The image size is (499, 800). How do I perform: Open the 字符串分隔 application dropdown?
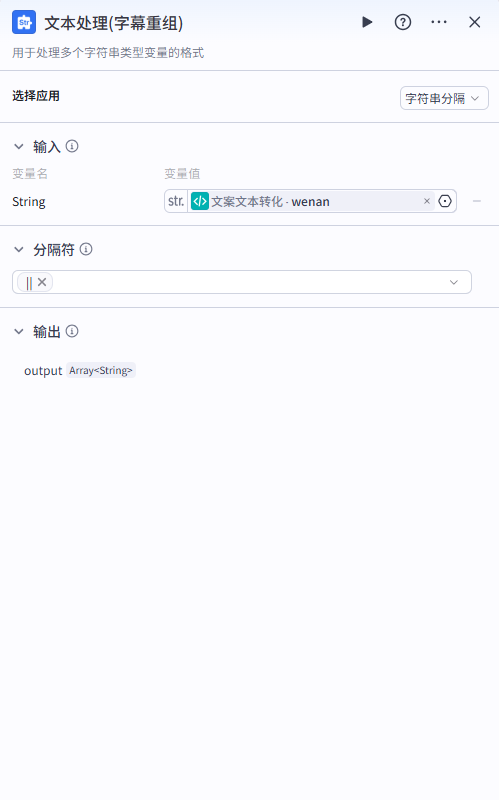[x=444, y=98]
